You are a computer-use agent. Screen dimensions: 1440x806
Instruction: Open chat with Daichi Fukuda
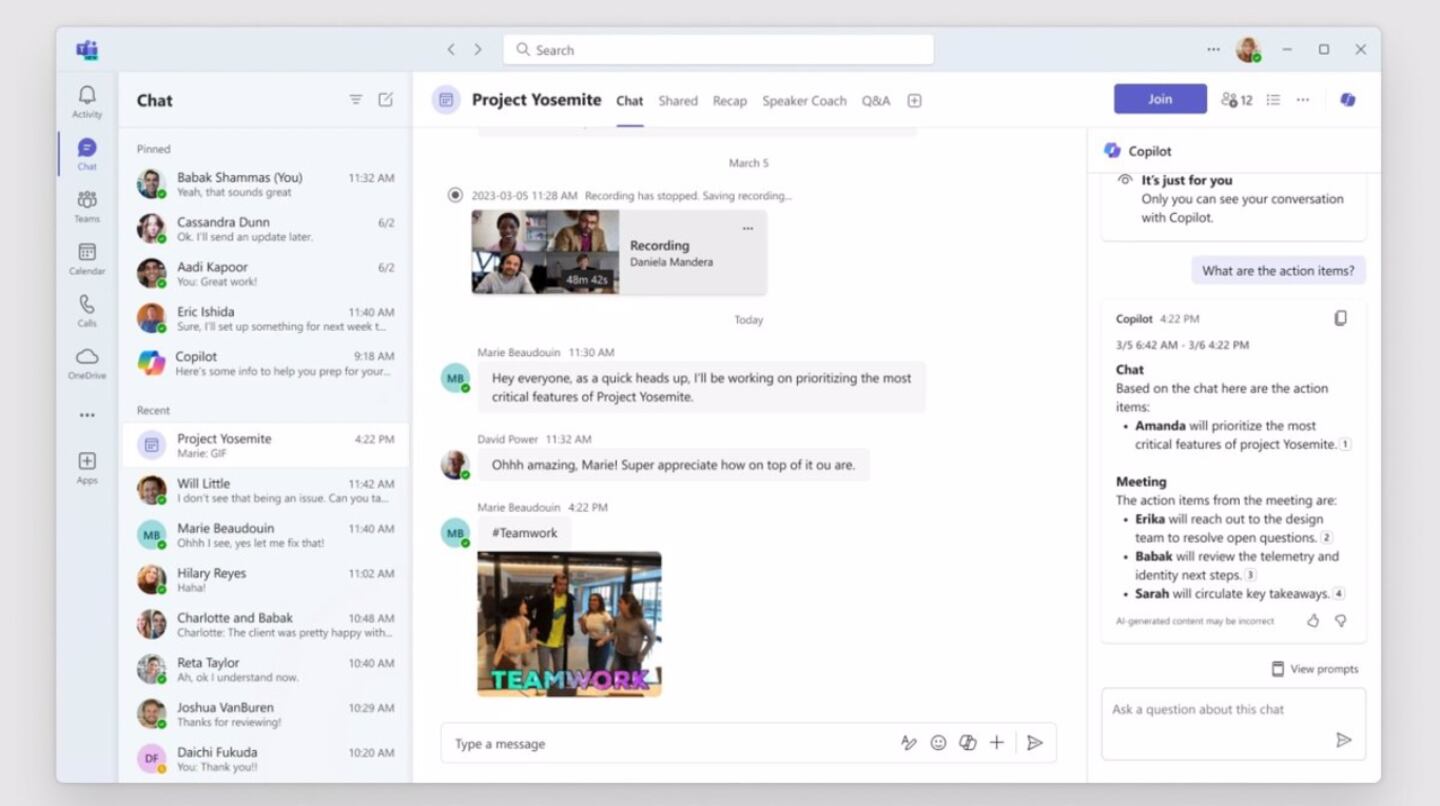coord(265,759)
